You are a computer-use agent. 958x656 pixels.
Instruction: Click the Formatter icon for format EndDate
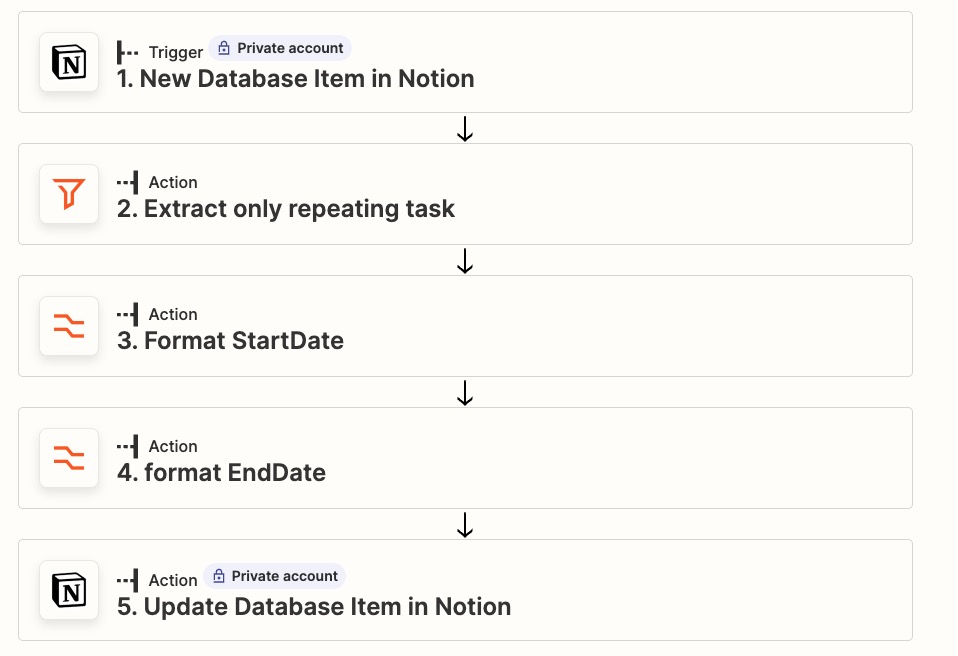[x=69, y=458]
